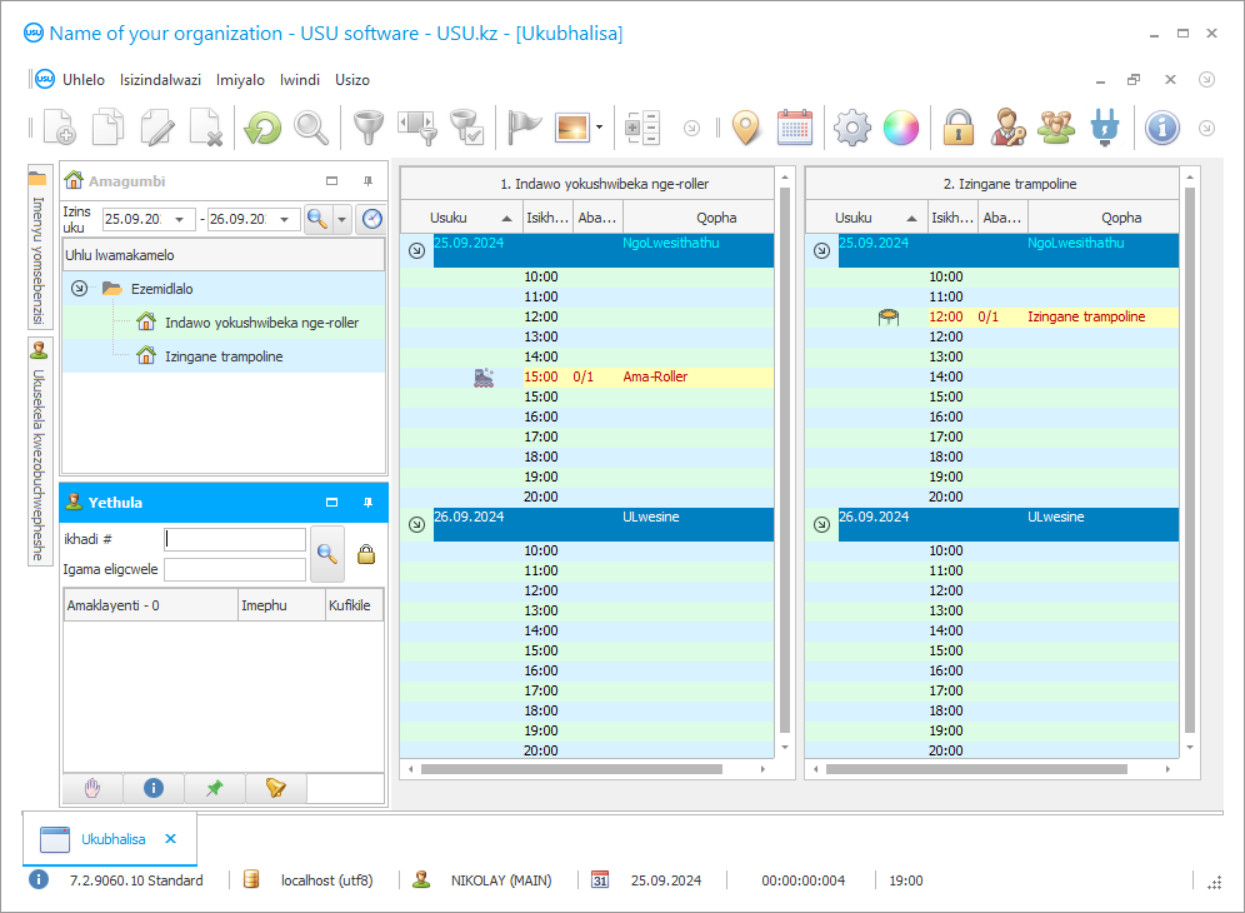Click the client search magnifier button in Yethula
This screenshot has height=913, width=1245.
[x=327, y=554]
